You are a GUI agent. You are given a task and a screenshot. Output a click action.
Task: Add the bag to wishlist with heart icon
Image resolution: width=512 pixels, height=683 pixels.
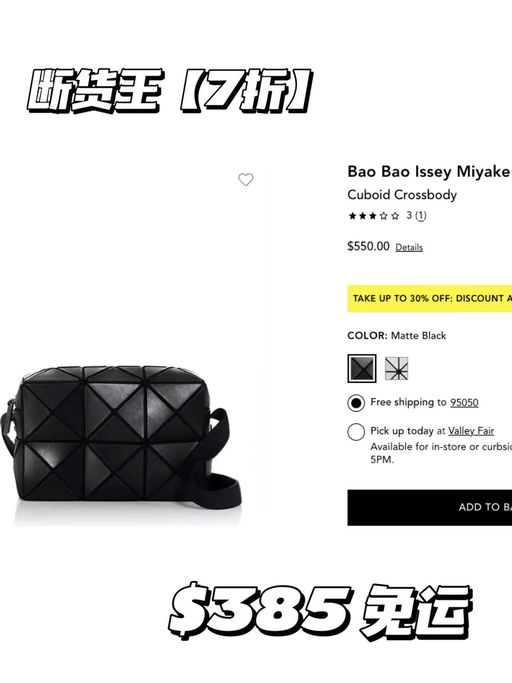(x=245, y=179)
